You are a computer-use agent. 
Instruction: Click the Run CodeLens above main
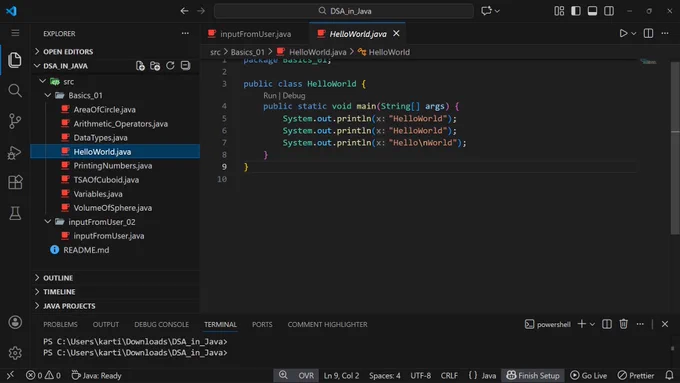click(x=269, y=95)
